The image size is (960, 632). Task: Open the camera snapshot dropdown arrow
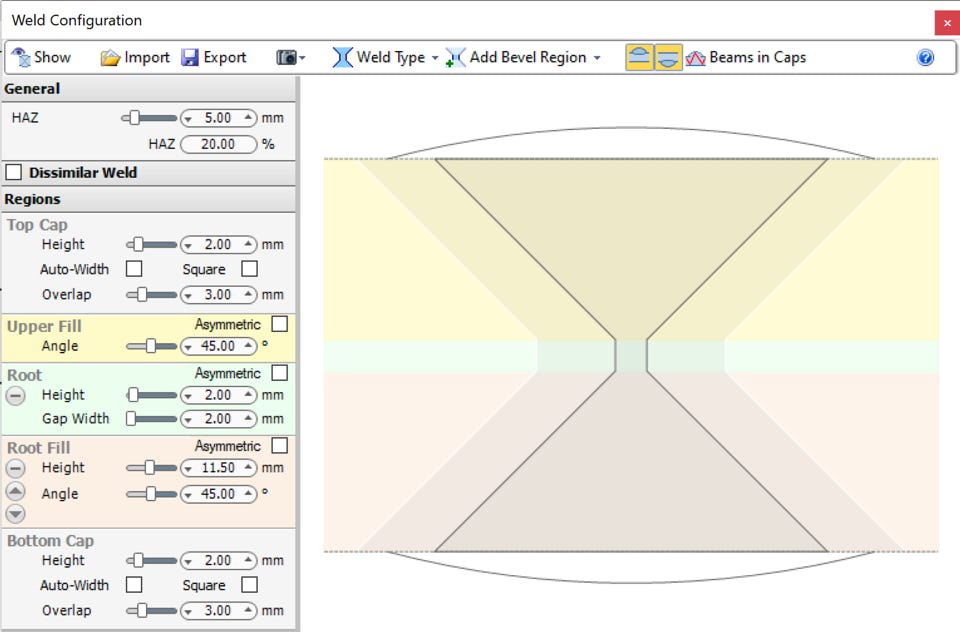(302, 58)
